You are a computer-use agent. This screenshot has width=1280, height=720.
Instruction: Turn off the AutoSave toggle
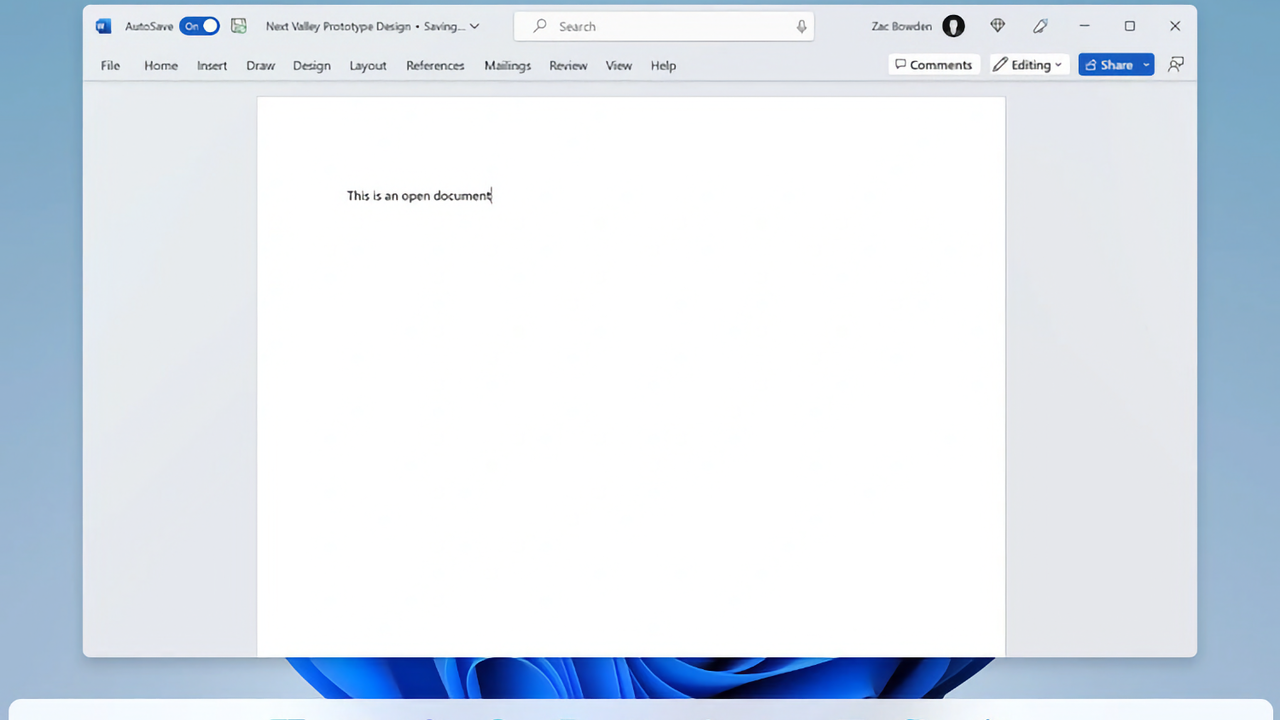200,26
